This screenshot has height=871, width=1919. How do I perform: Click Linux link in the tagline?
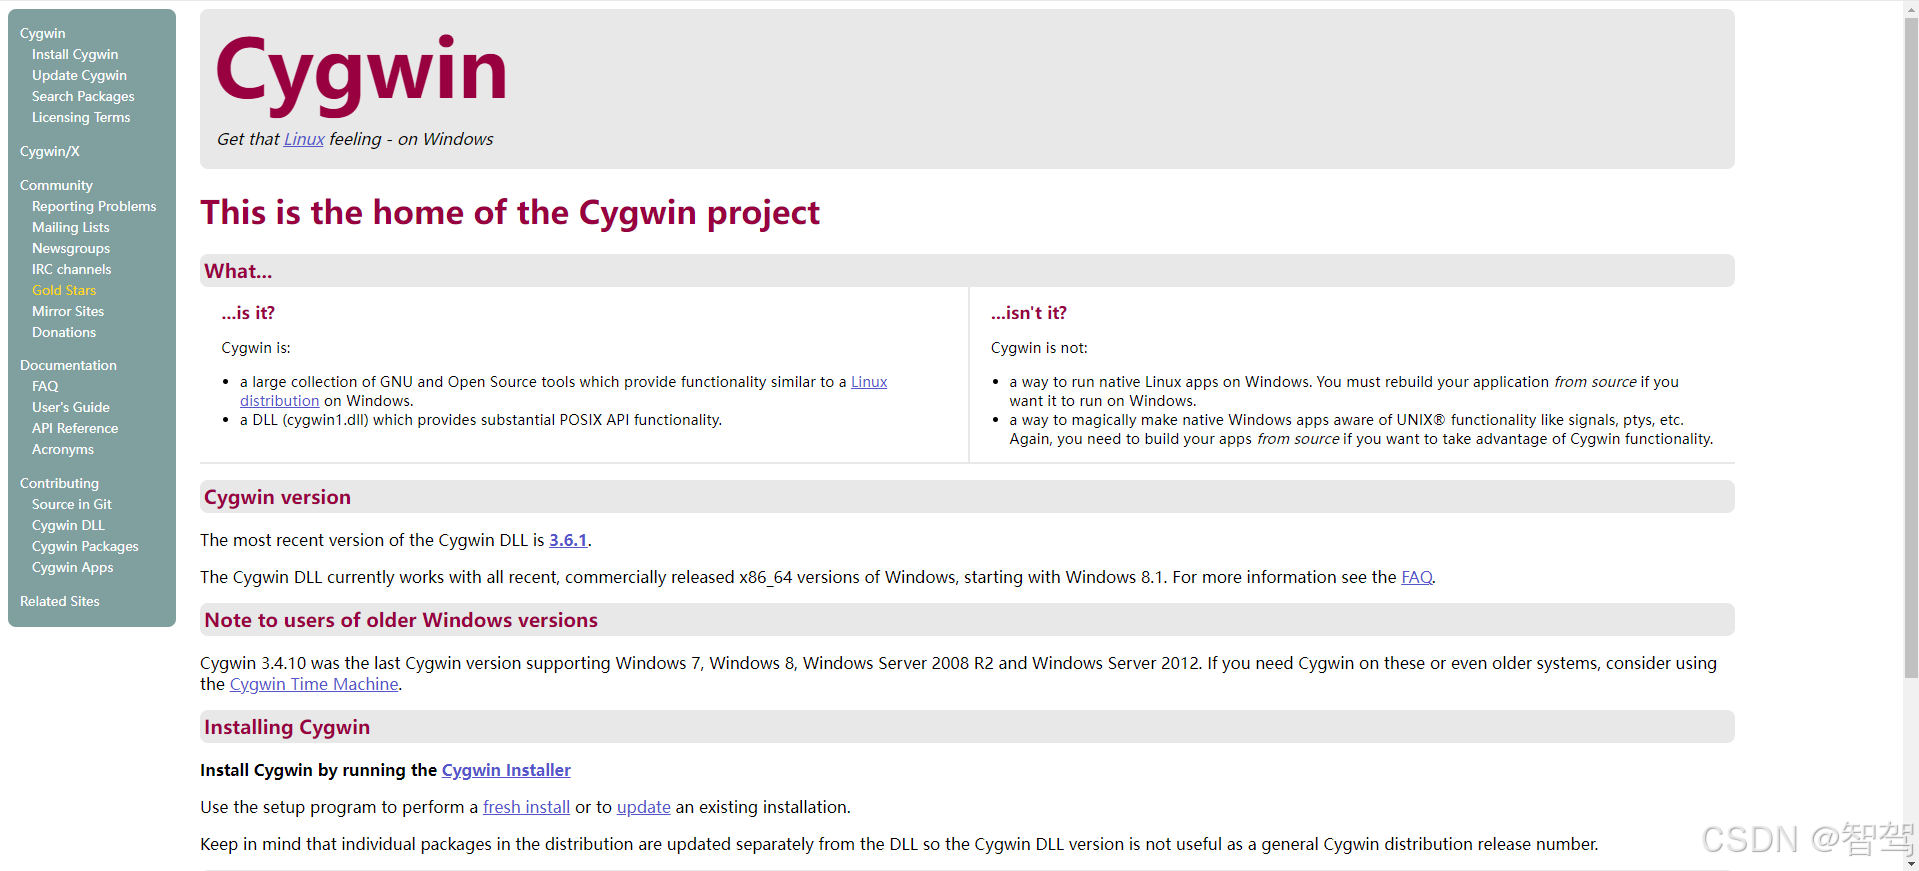click(x=304, y=139)
